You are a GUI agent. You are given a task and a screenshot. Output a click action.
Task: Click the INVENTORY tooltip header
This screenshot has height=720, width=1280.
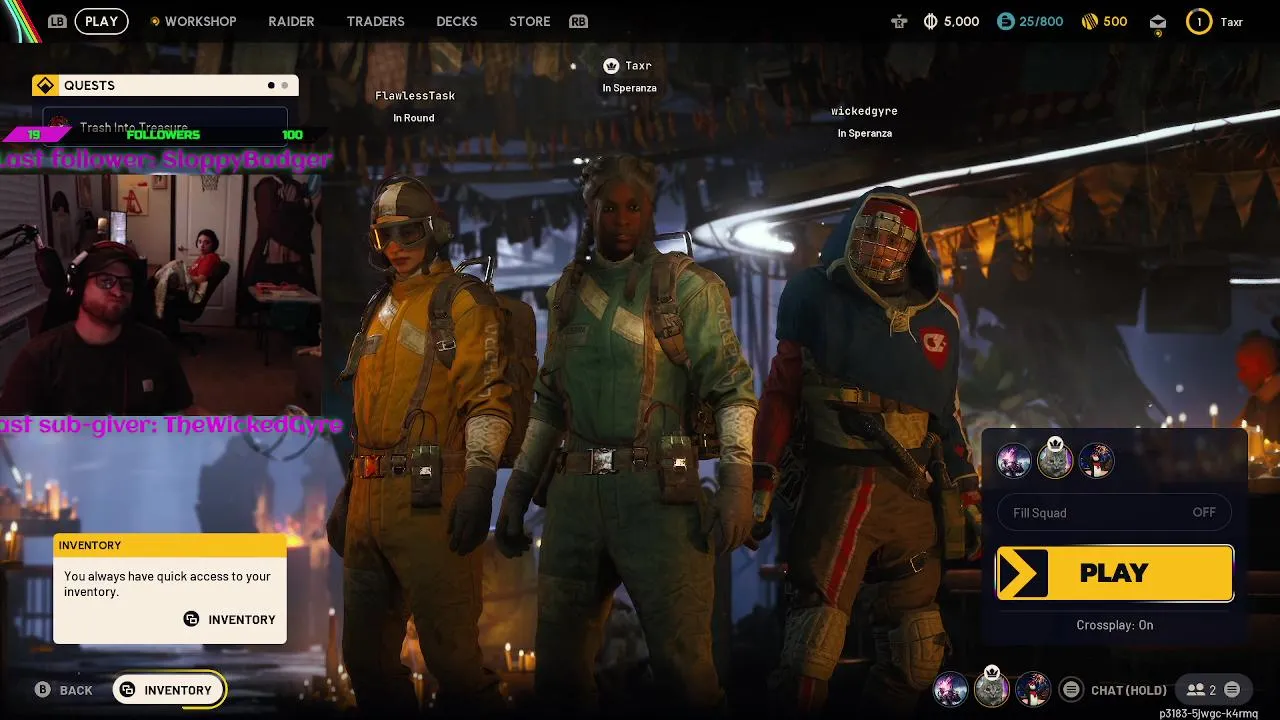[x=170, y=545]
